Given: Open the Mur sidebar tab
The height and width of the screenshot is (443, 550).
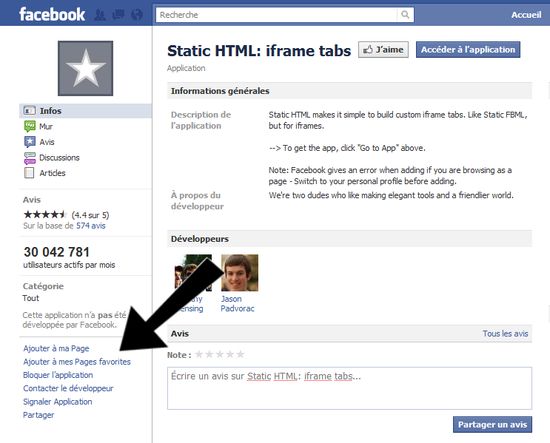Looking at the screenshot, I should coord(46,126).
